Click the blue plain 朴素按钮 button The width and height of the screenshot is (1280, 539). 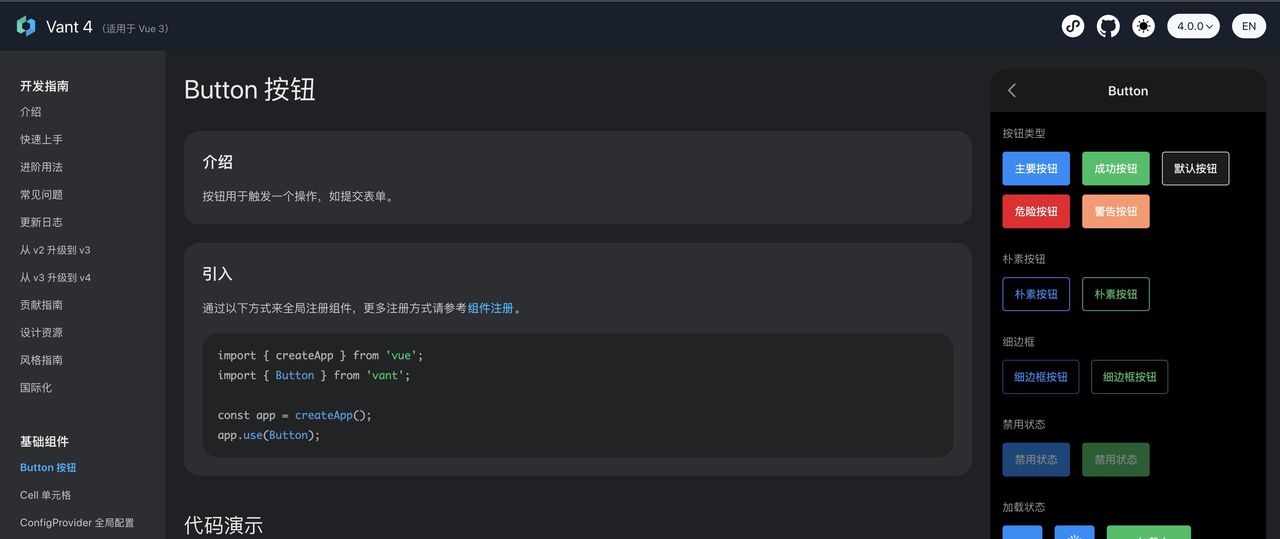pos(1036,294)
